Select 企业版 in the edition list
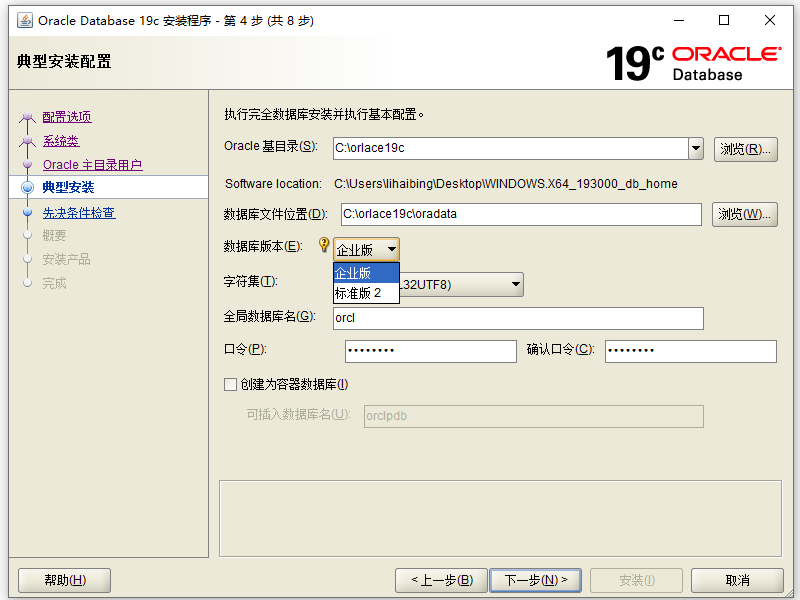 366,273
